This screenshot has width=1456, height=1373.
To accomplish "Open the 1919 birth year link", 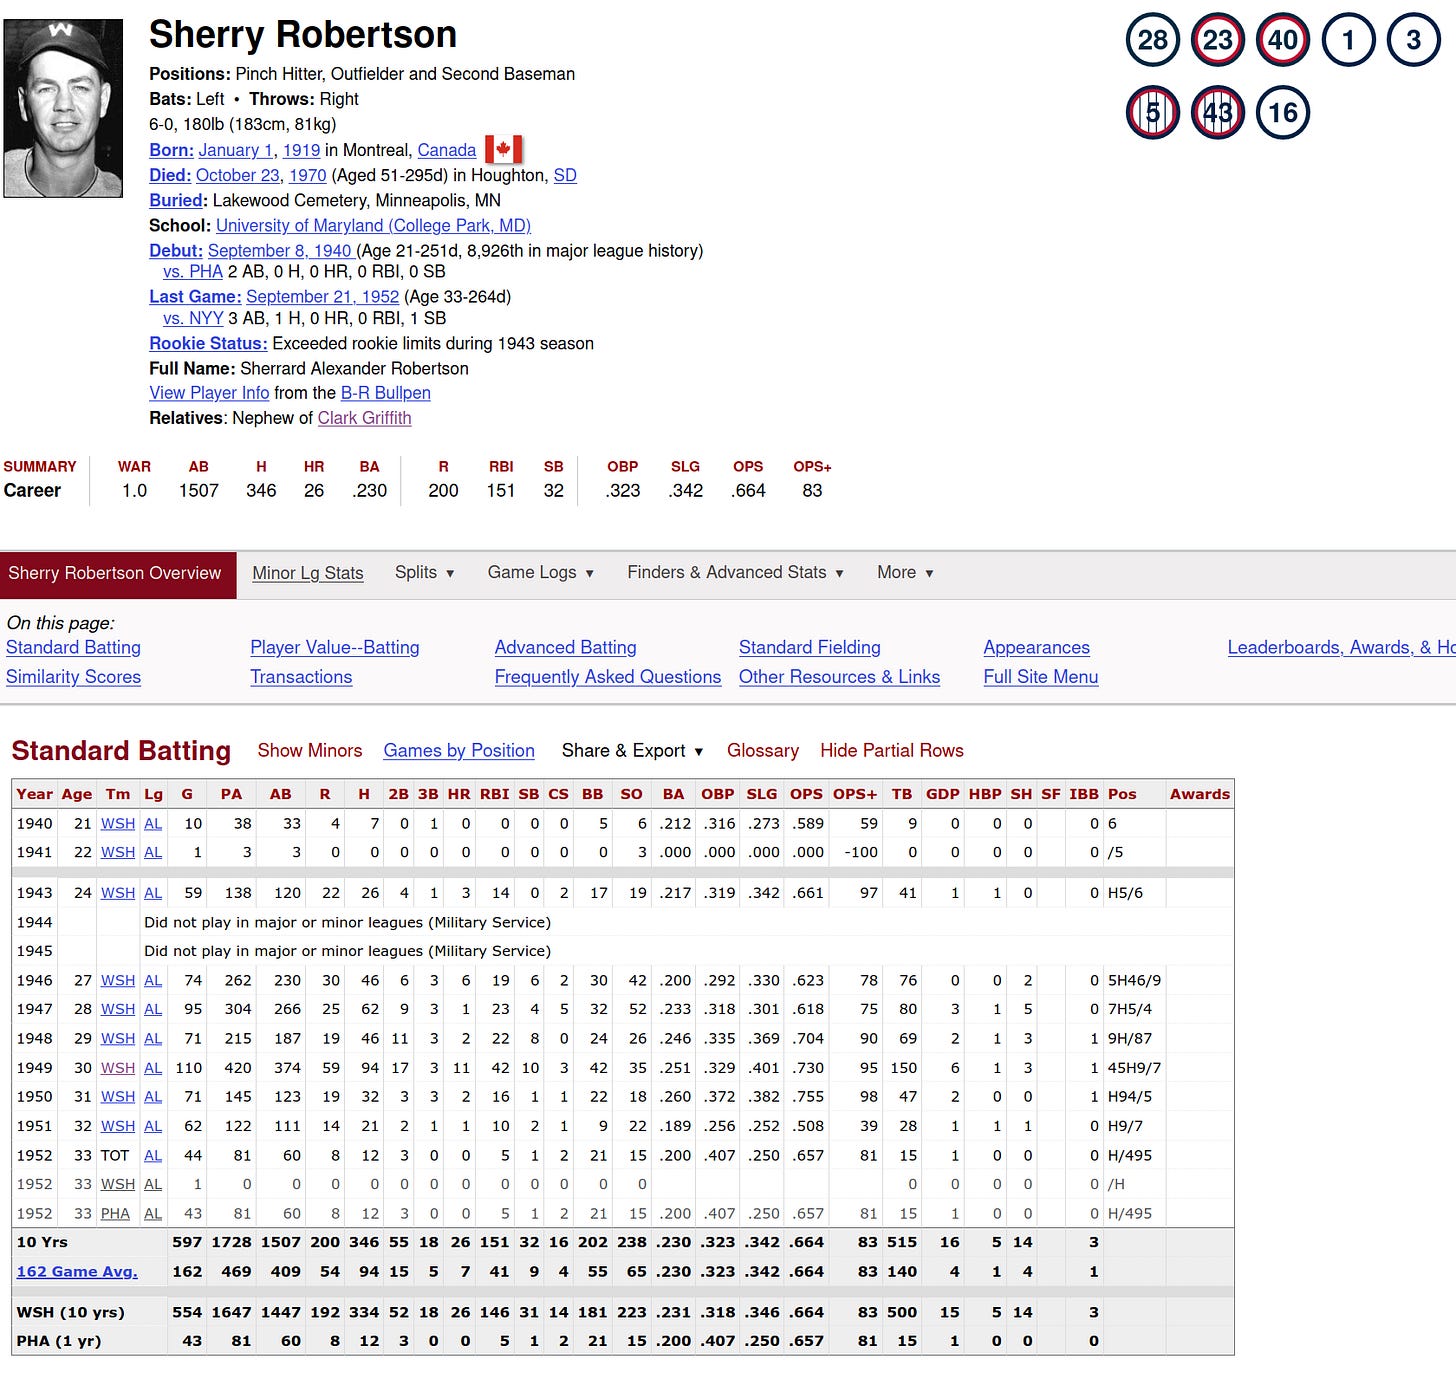I will (x=301, y=150).
